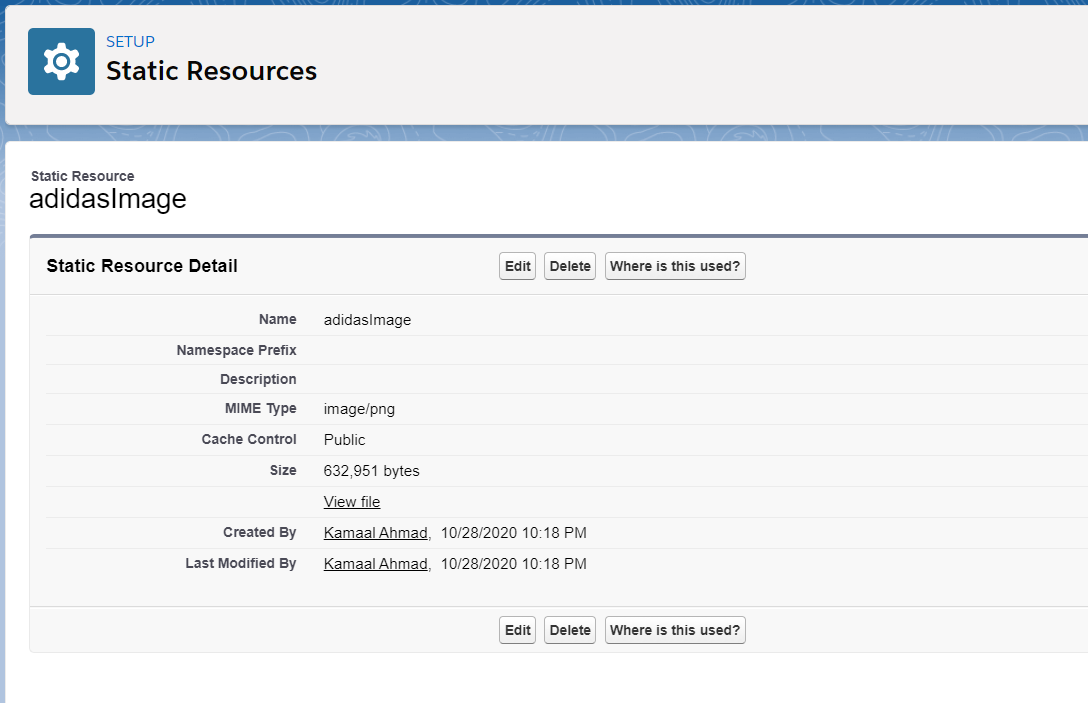
Task: Open the top 'Where is this used?' button
Action: point(675,266)
